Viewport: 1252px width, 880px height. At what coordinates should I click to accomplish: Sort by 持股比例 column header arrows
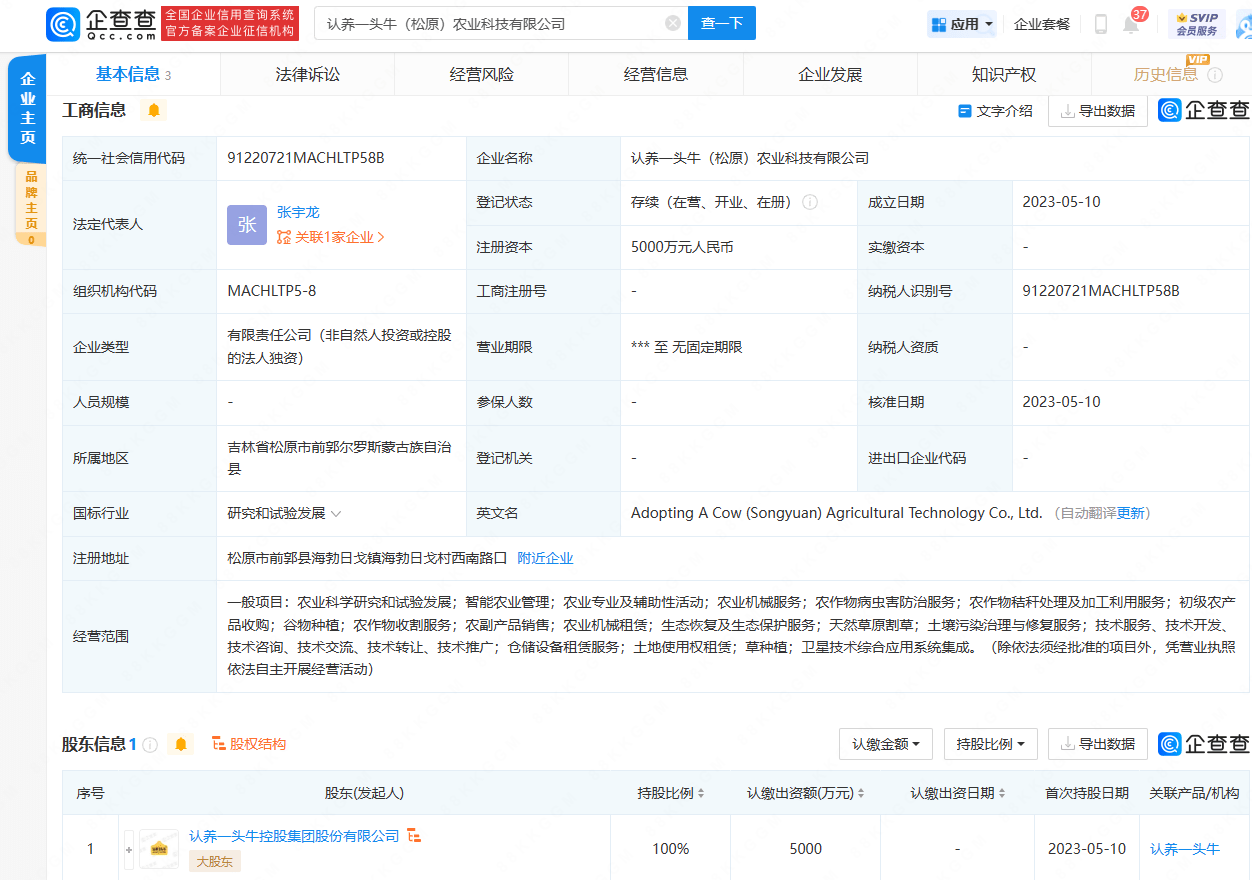[x=701, y=793]
